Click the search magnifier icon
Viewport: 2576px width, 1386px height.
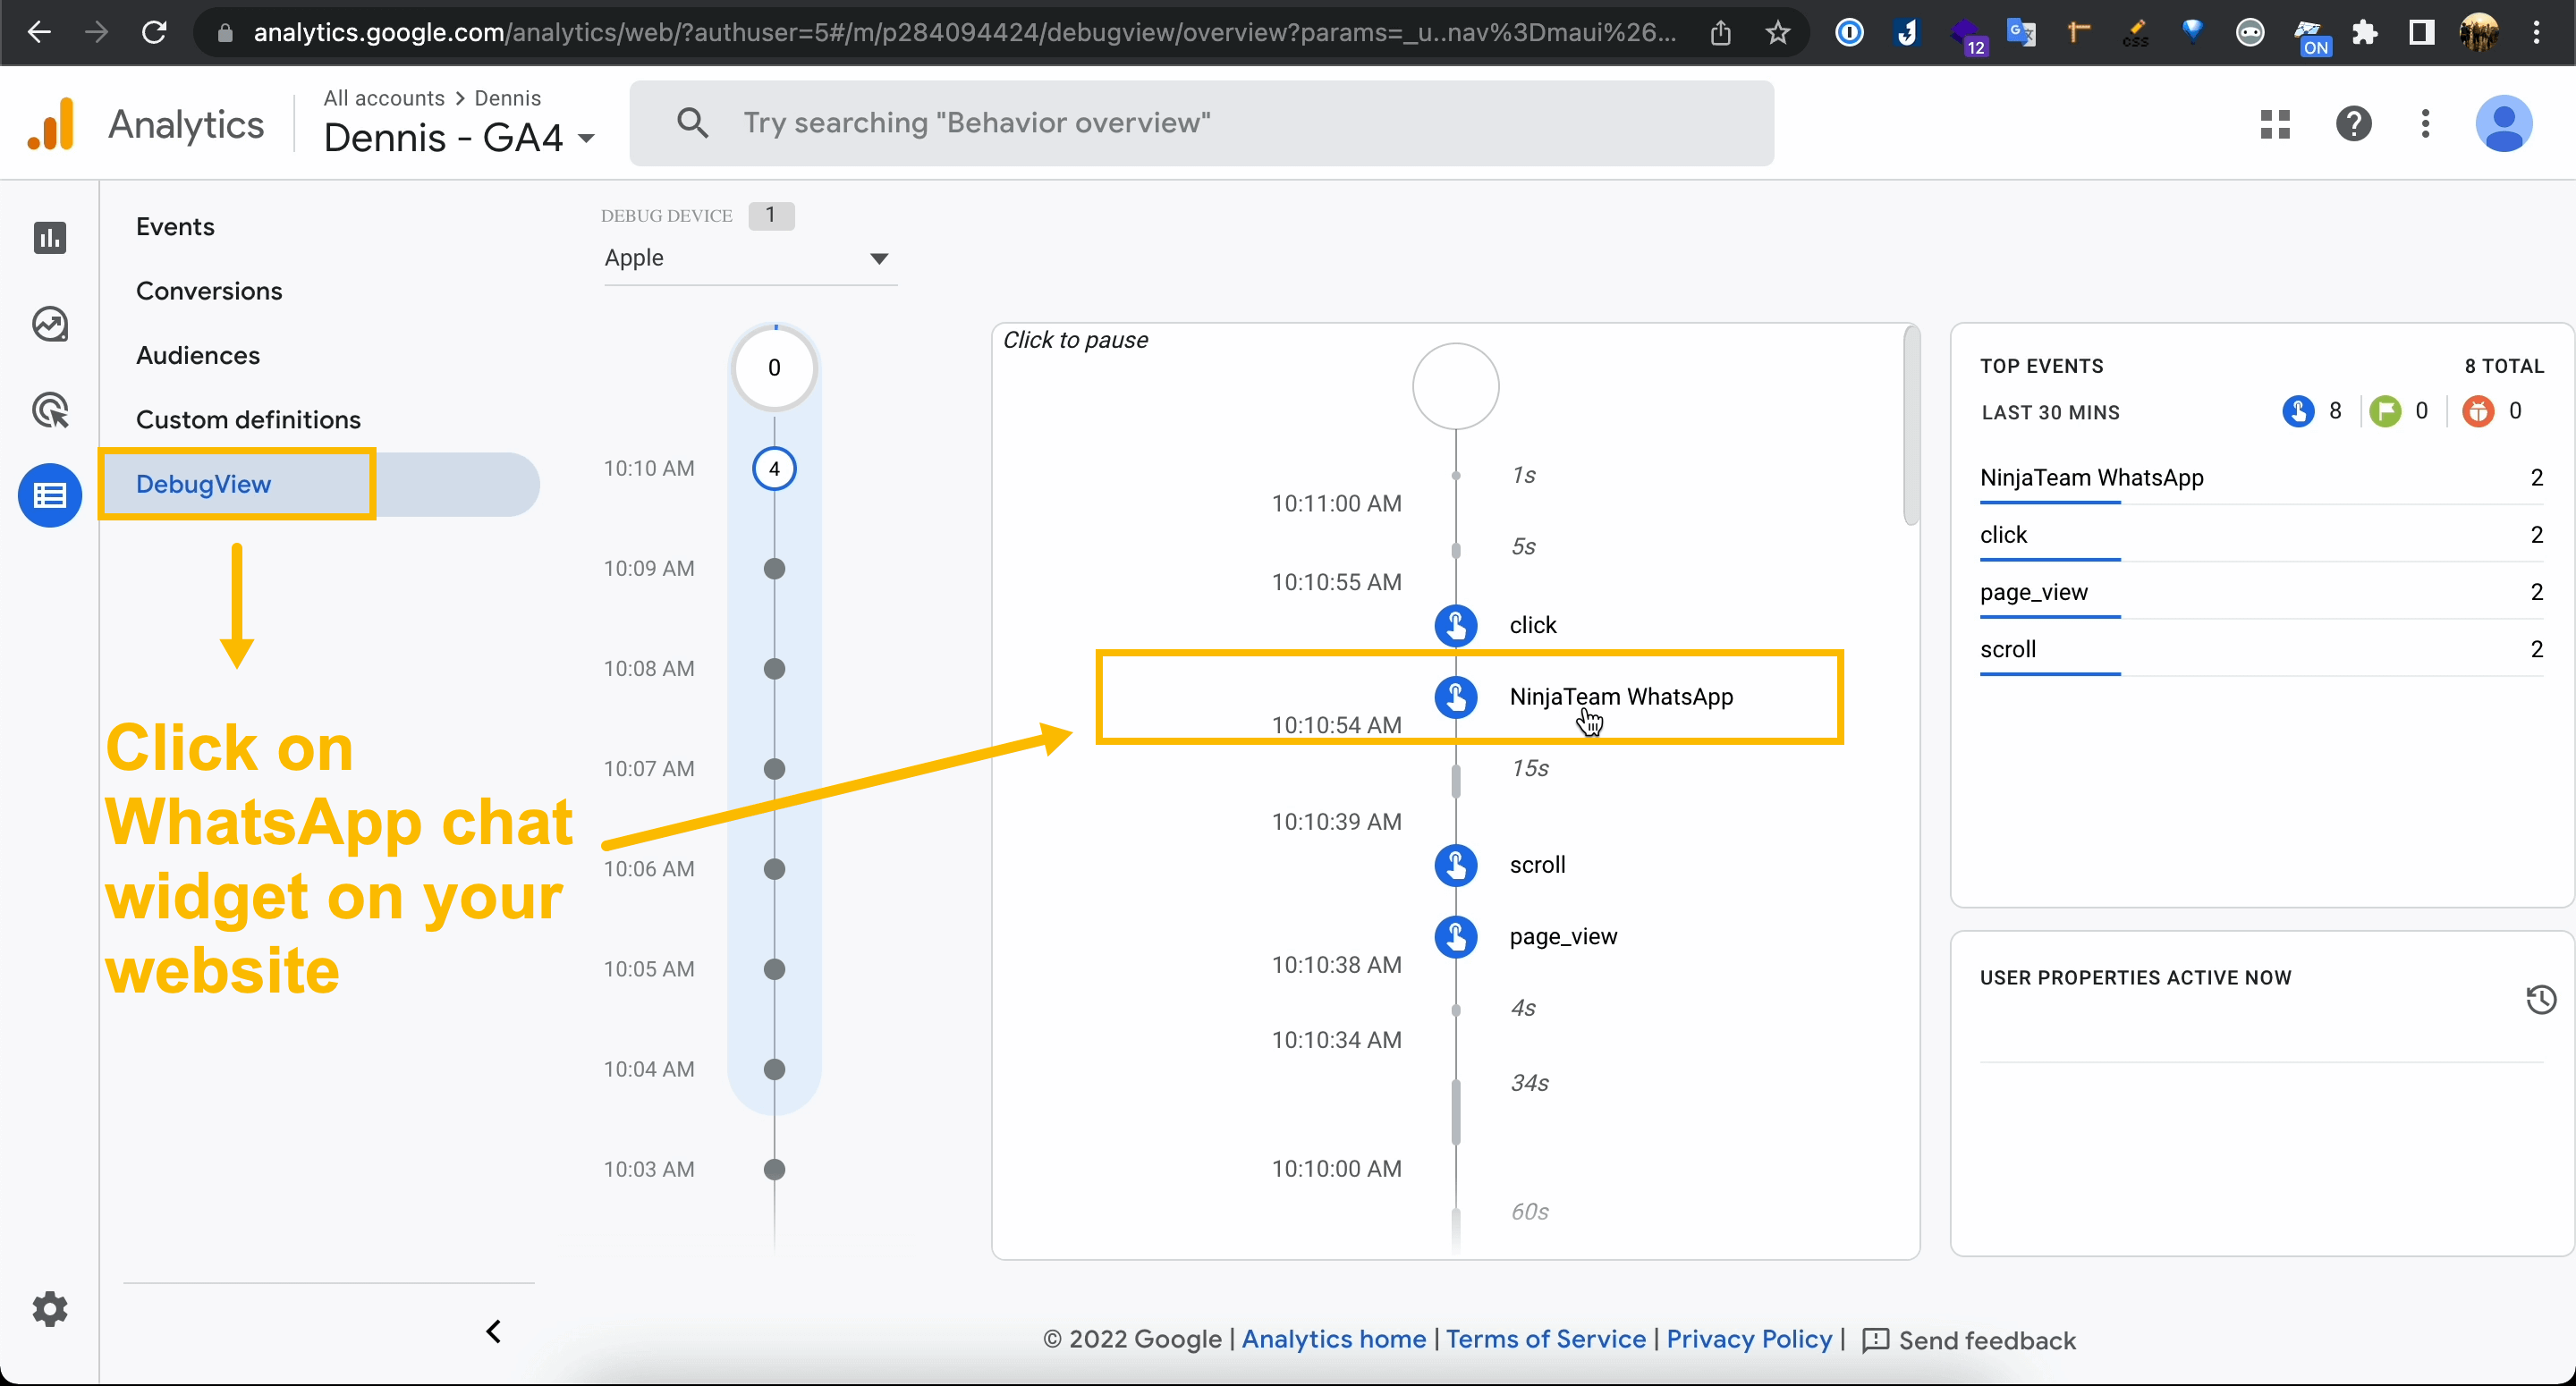click(692, 123)
